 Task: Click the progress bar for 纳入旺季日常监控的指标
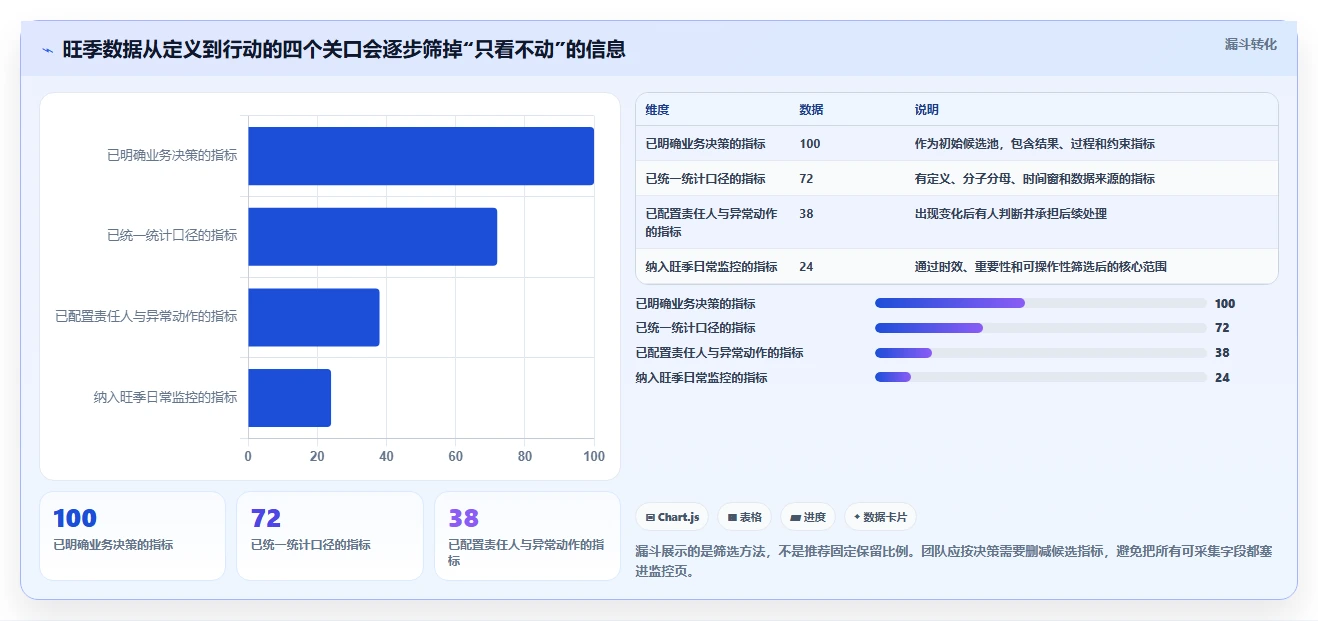1040,377
